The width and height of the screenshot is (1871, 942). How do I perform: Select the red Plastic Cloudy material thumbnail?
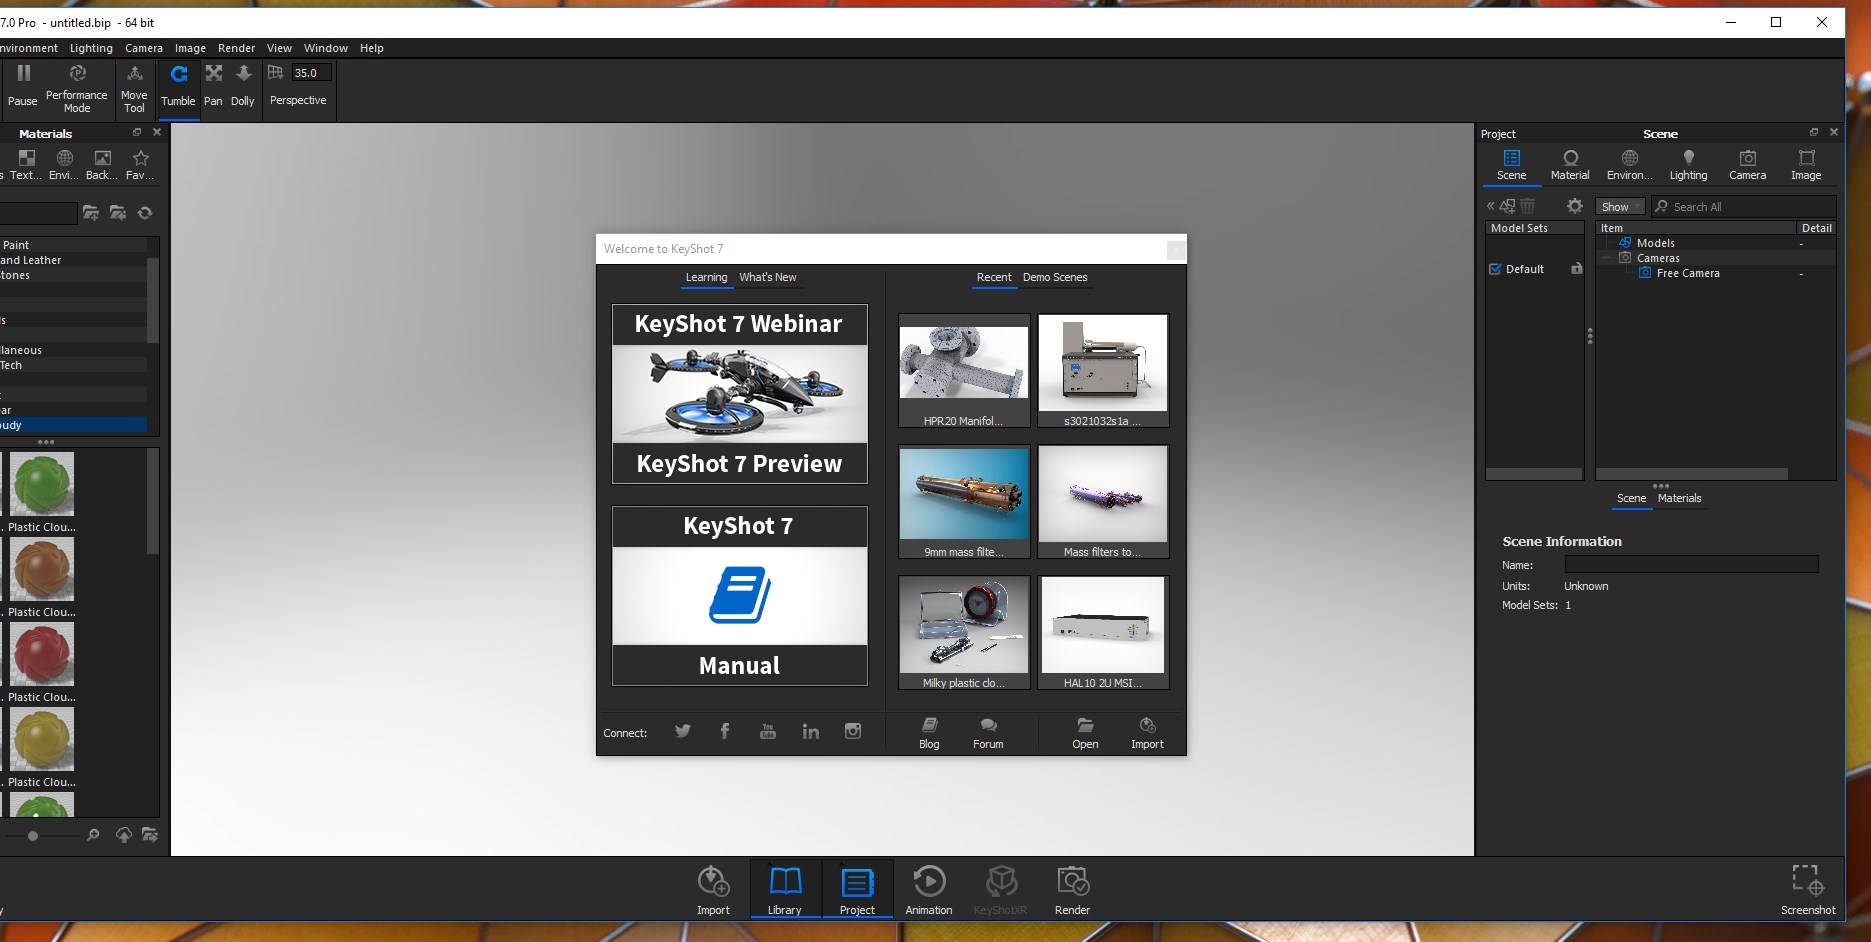[42, 654]
